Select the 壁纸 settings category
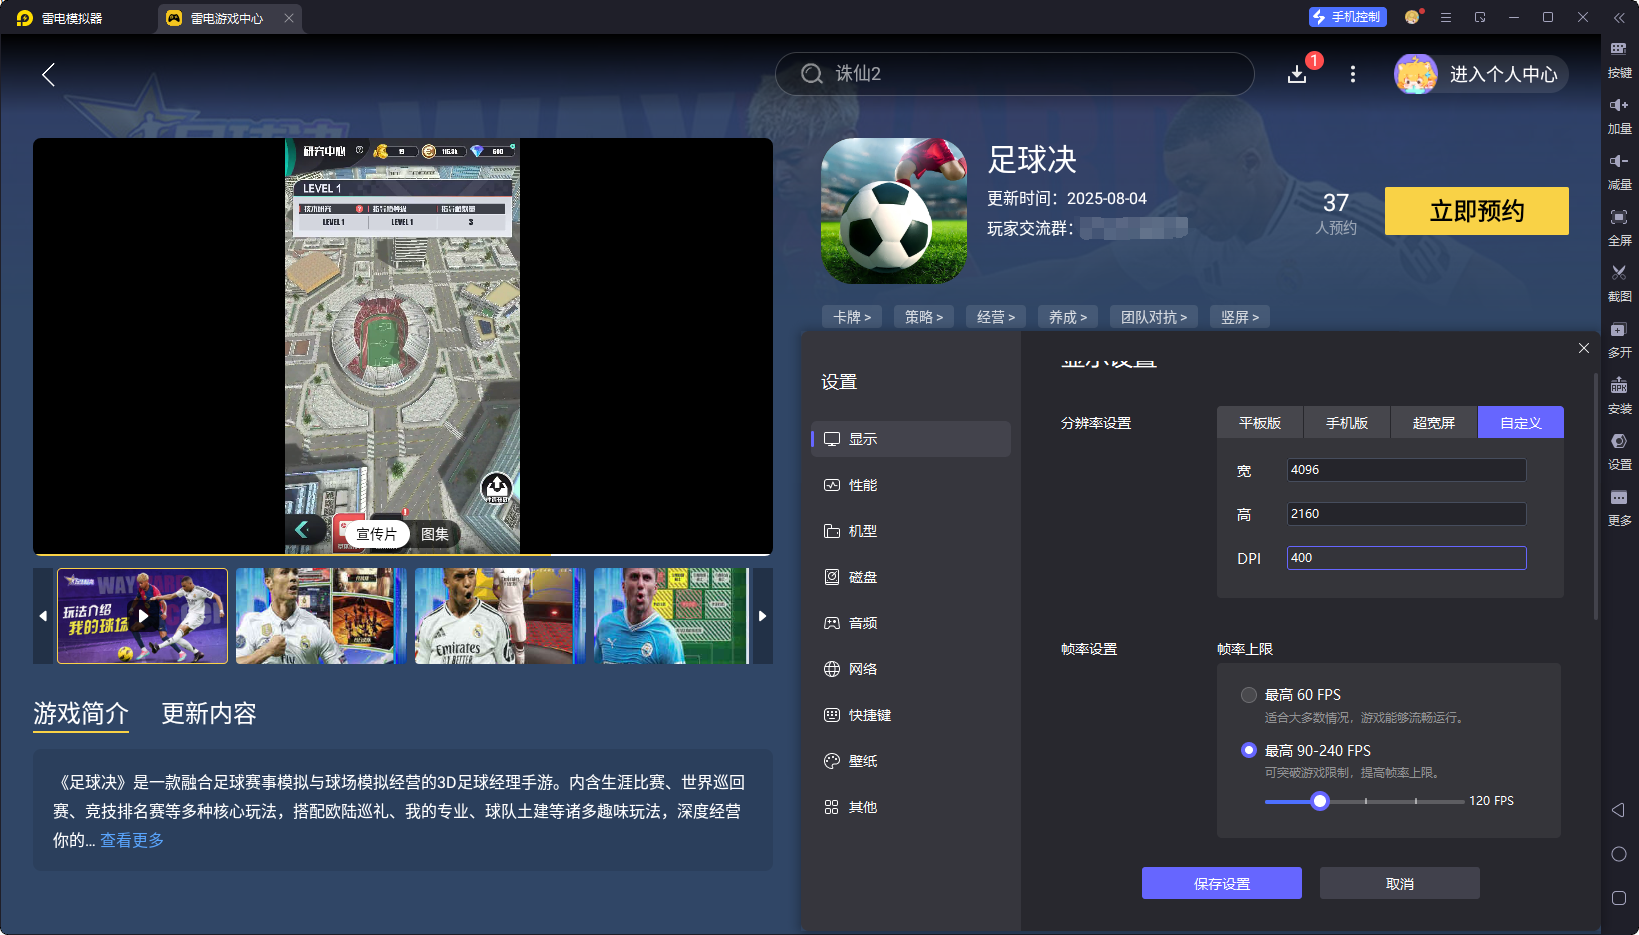Screen dimensions: 1639x935 coord(911,761)
